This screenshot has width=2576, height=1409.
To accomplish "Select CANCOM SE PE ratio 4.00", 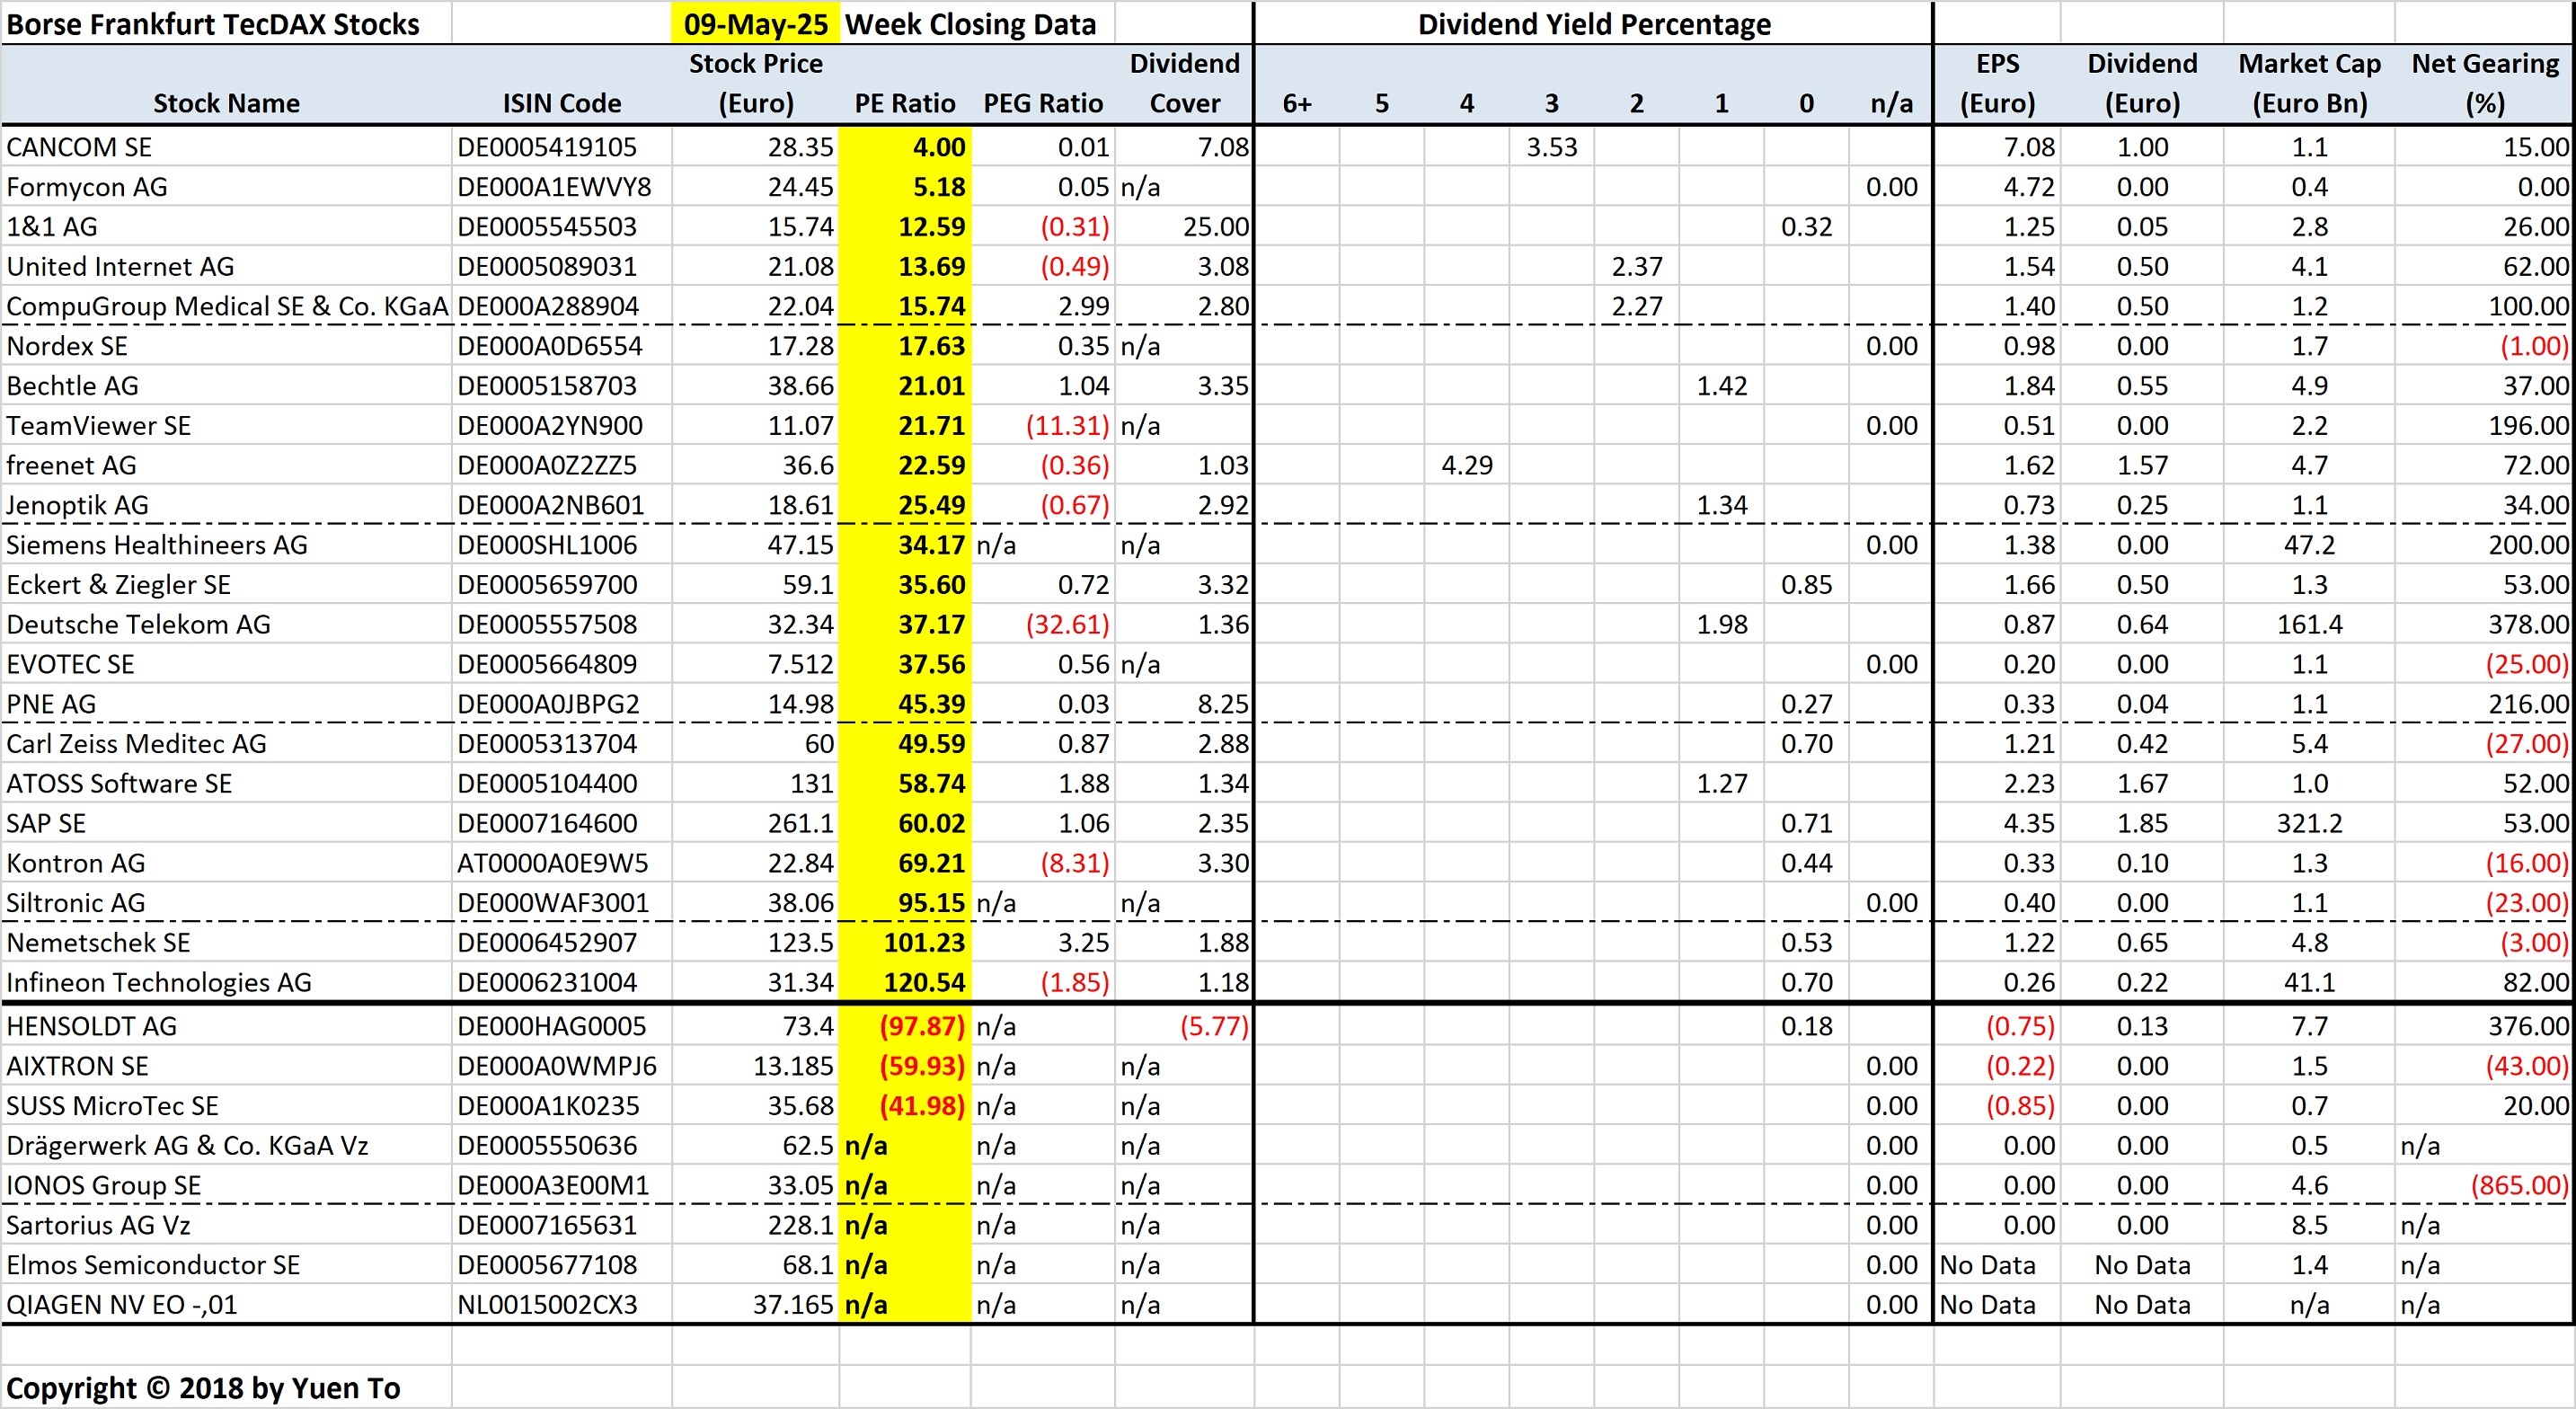I will pyautogui.click(x=904, y=147).
